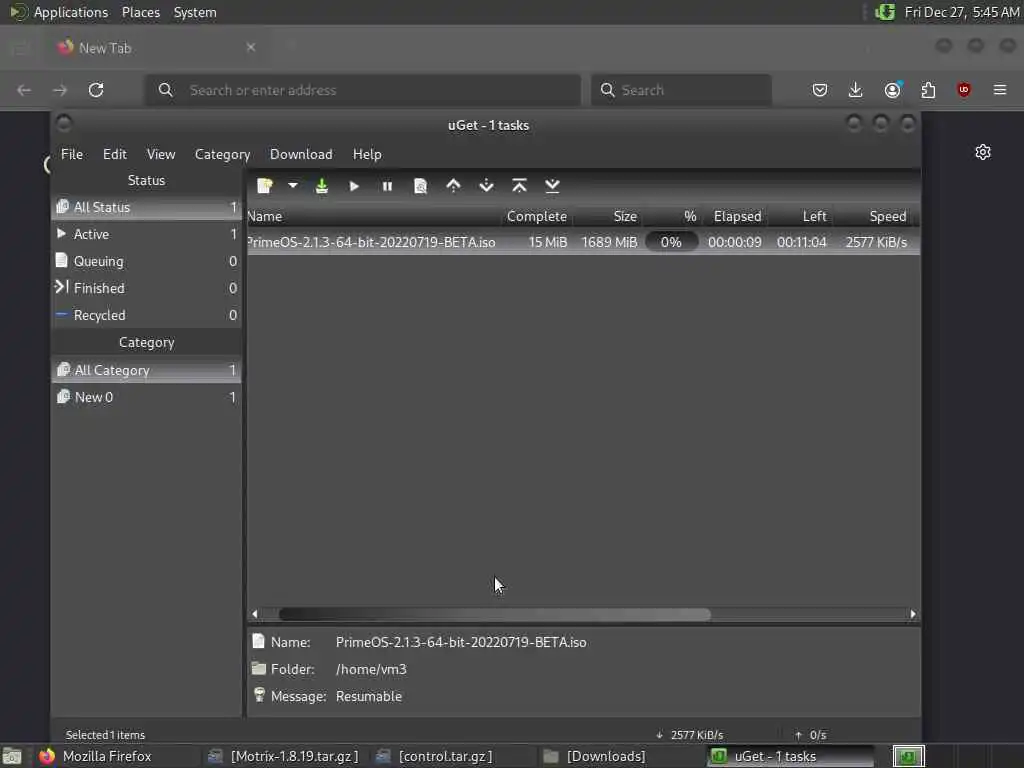Select the Queuing status filter
The image size is (1024, 768).
(x=146, y=261)
